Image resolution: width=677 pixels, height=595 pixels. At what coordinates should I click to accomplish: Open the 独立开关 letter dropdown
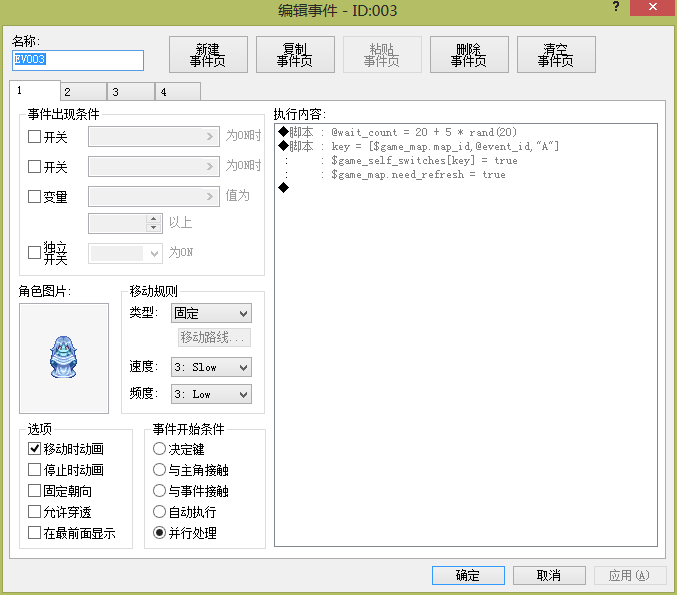[x=125, y=253]
